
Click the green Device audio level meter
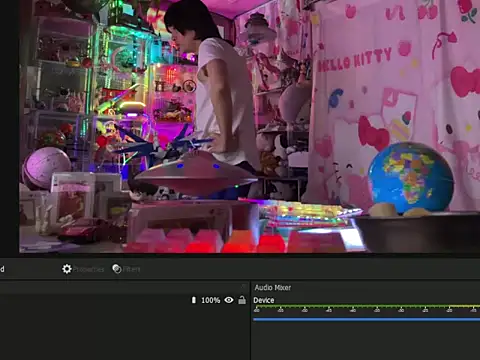(366, 306)
